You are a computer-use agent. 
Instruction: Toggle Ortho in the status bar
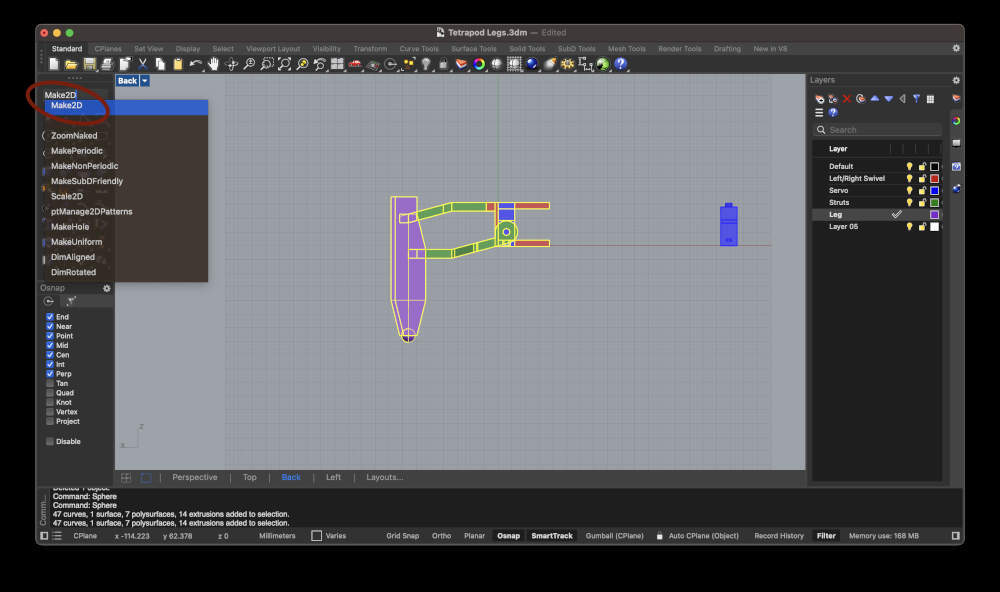coord(441,536)
